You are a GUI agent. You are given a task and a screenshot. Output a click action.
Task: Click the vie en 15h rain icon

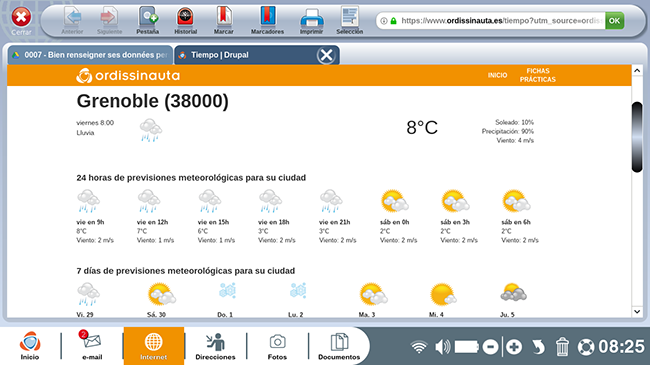[x=210, y=201]
